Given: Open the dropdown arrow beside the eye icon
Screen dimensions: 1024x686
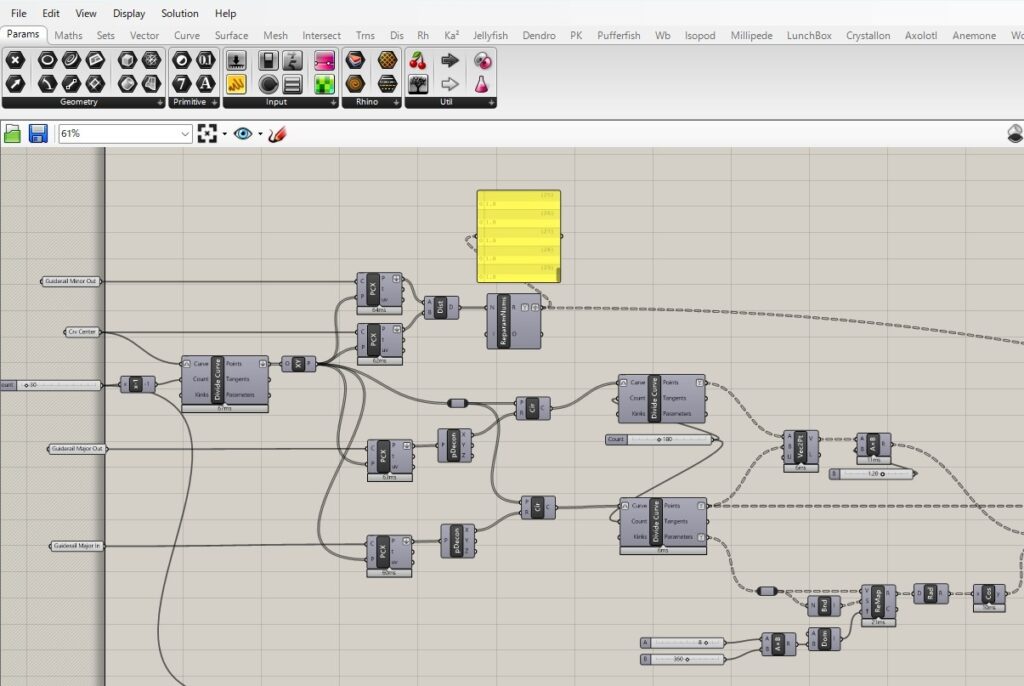Looking at the screenshot, I should tap(260, 134).
